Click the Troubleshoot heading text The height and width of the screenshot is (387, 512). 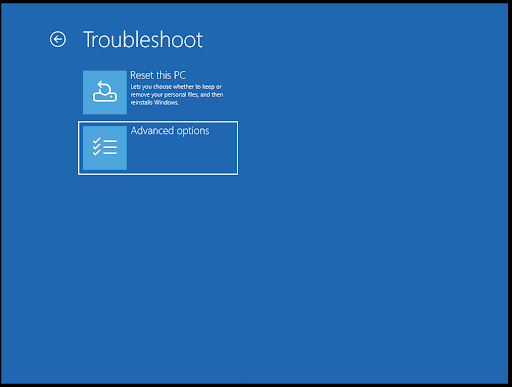pyautogui.click(x=143, y=40)
